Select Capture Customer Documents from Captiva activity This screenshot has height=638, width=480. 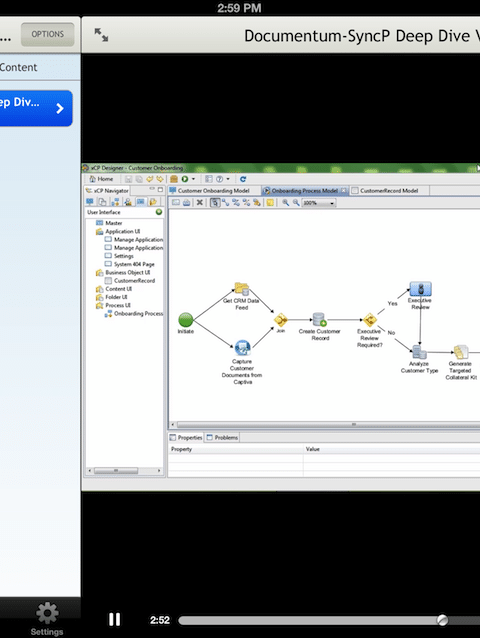pos(242,348)
